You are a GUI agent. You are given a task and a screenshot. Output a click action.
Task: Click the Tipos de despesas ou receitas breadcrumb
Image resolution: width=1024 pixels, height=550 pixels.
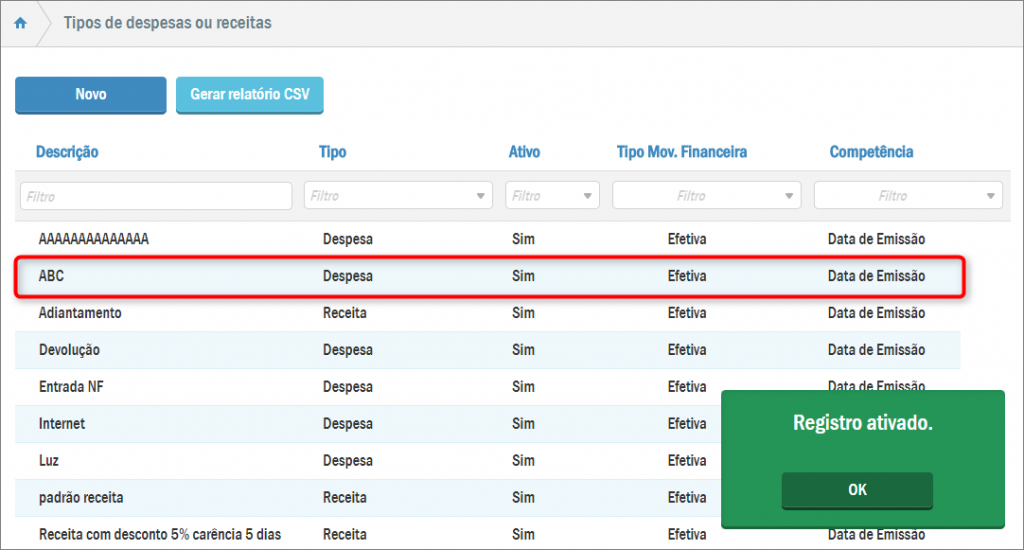[167, 23]
